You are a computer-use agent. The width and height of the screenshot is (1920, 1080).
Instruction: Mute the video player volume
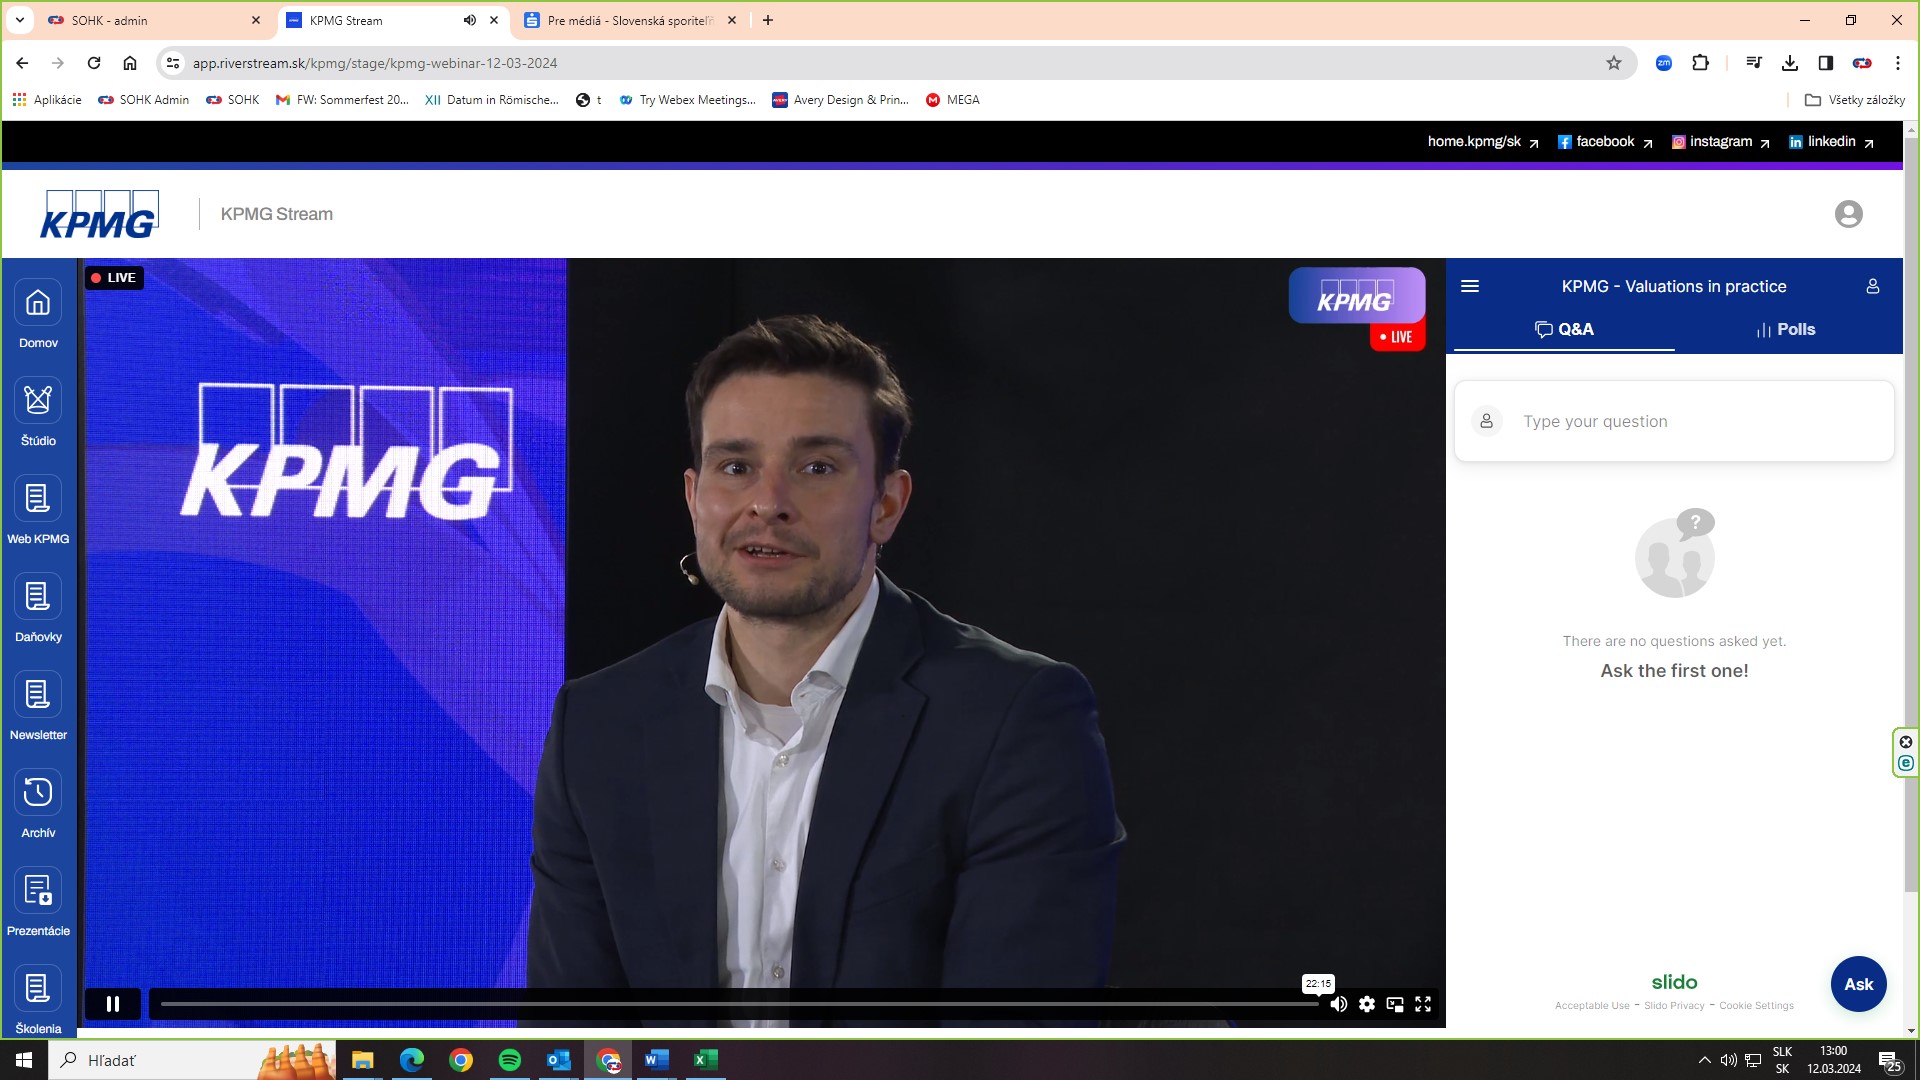pyautogui.click(x=1338, y=1004)
